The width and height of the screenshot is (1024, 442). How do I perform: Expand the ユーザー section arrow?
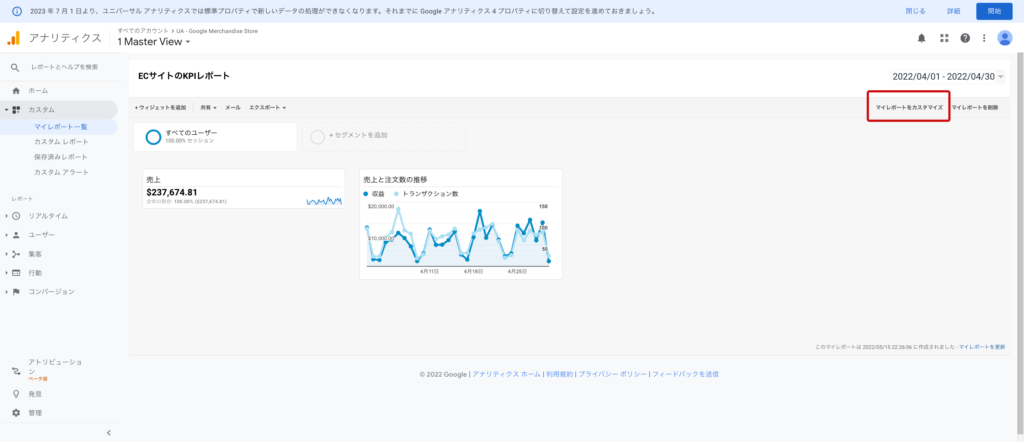pos(6,235)
